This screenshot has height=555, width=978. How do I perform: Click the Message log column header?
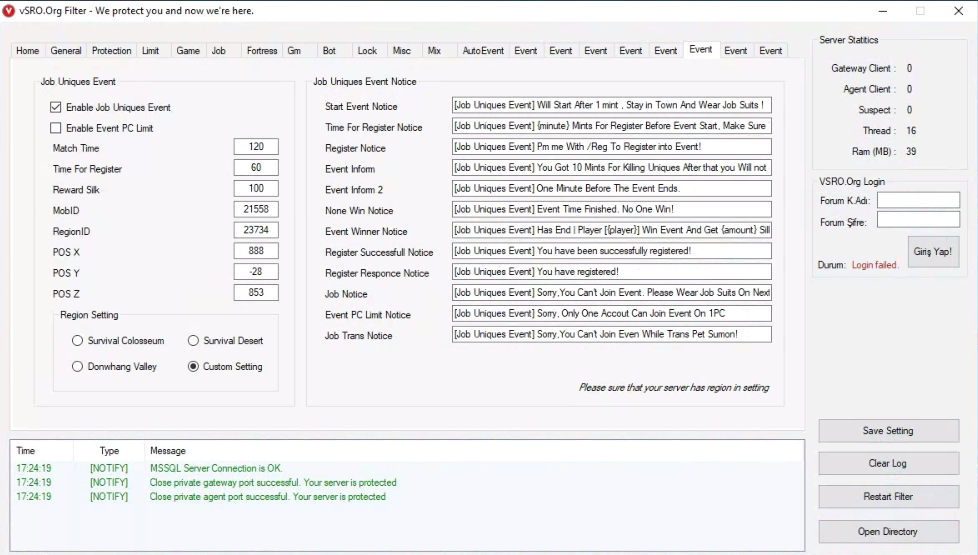coord(474,450)
